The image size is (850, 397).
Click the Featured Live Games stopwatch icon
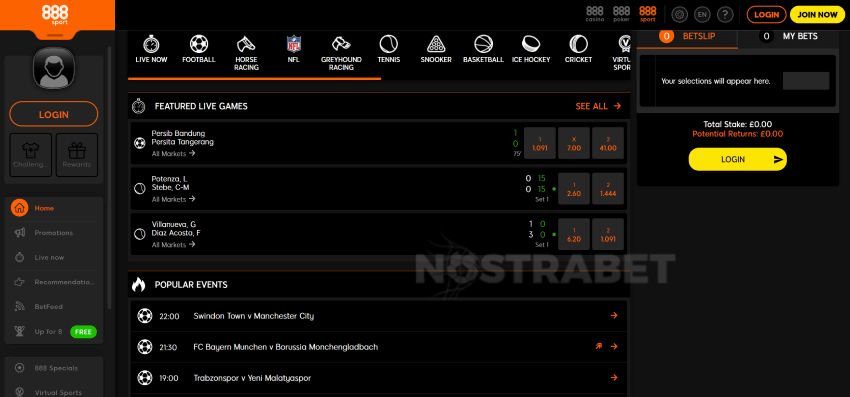point(139,106)
